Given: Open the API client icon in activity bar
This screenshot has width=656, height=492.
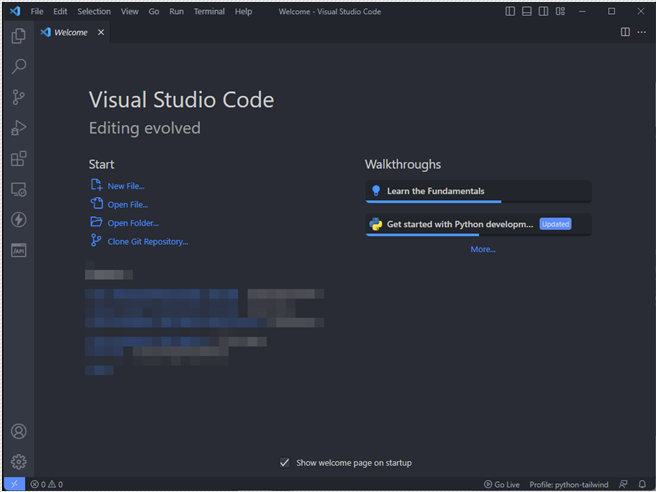Looking at the screenshot, I should click(x=18, y=250).
